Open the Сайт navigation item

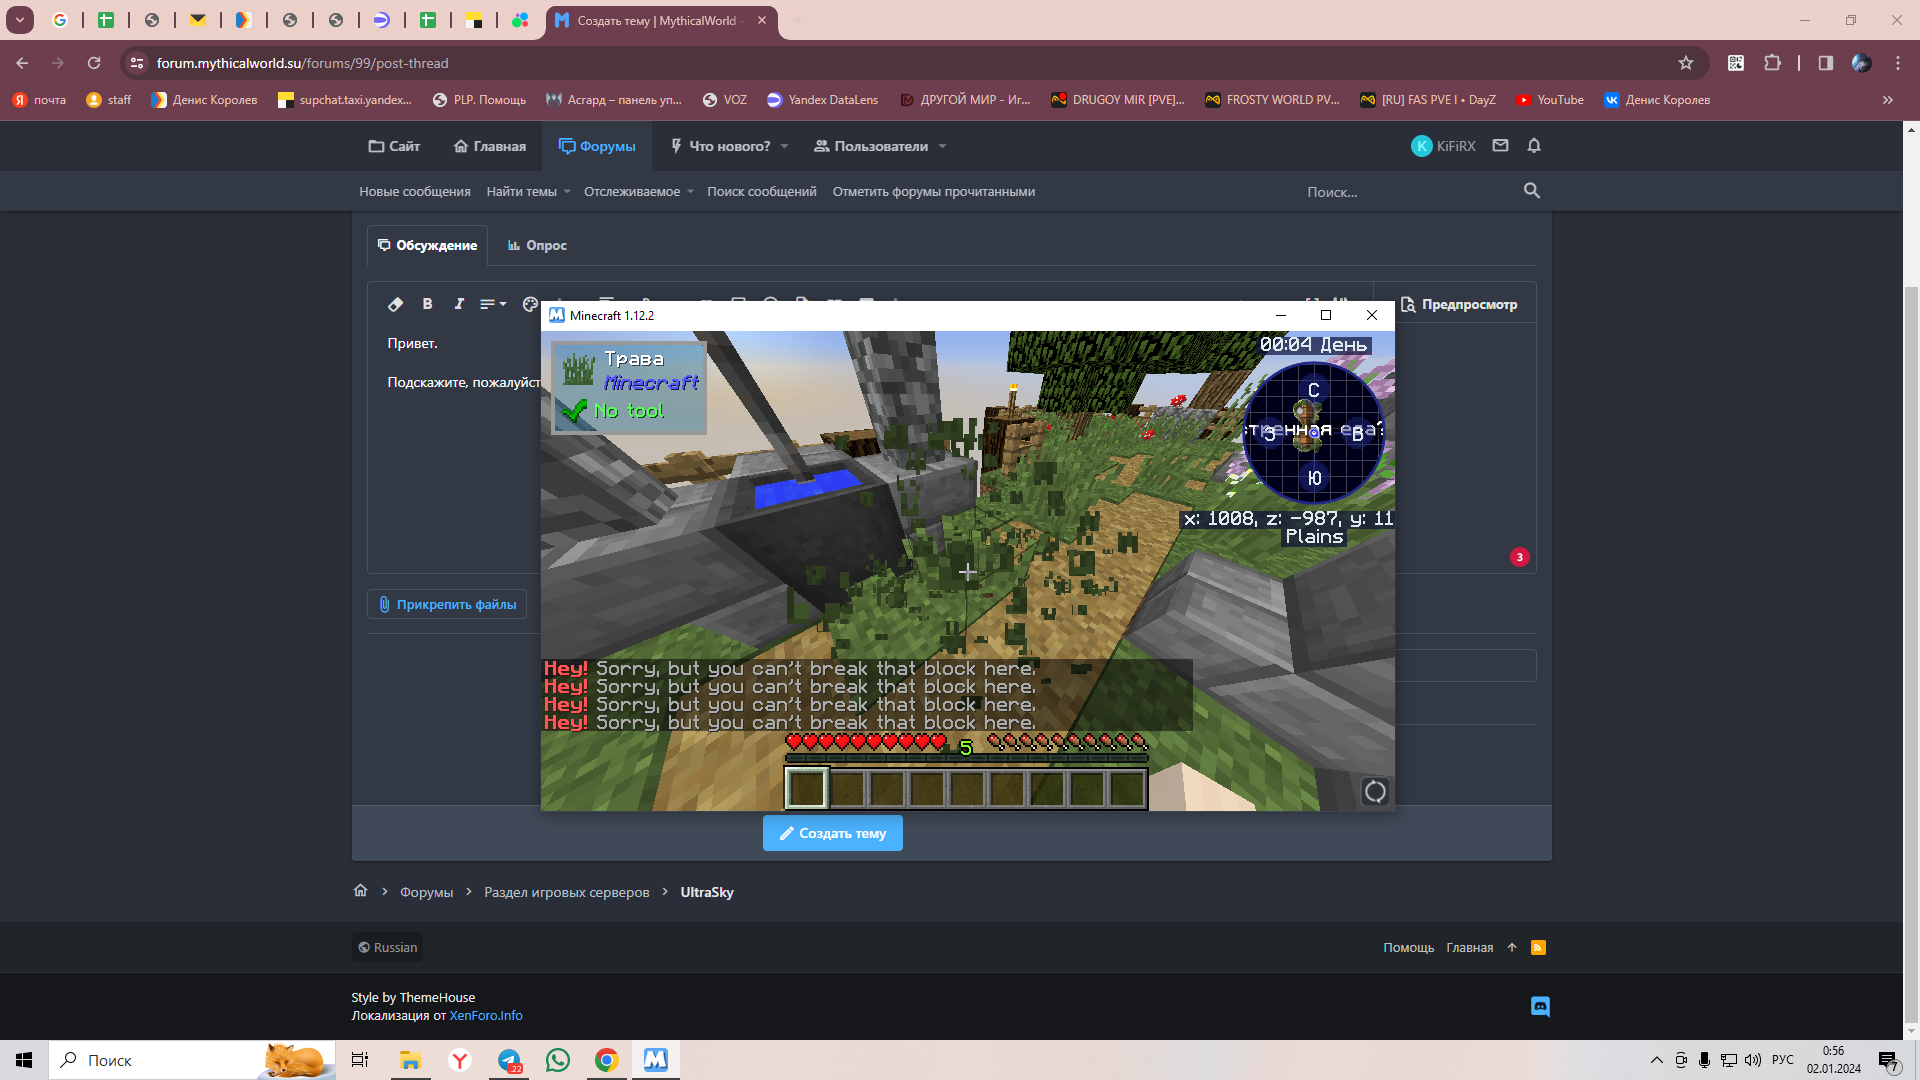(x=394, y=146)
